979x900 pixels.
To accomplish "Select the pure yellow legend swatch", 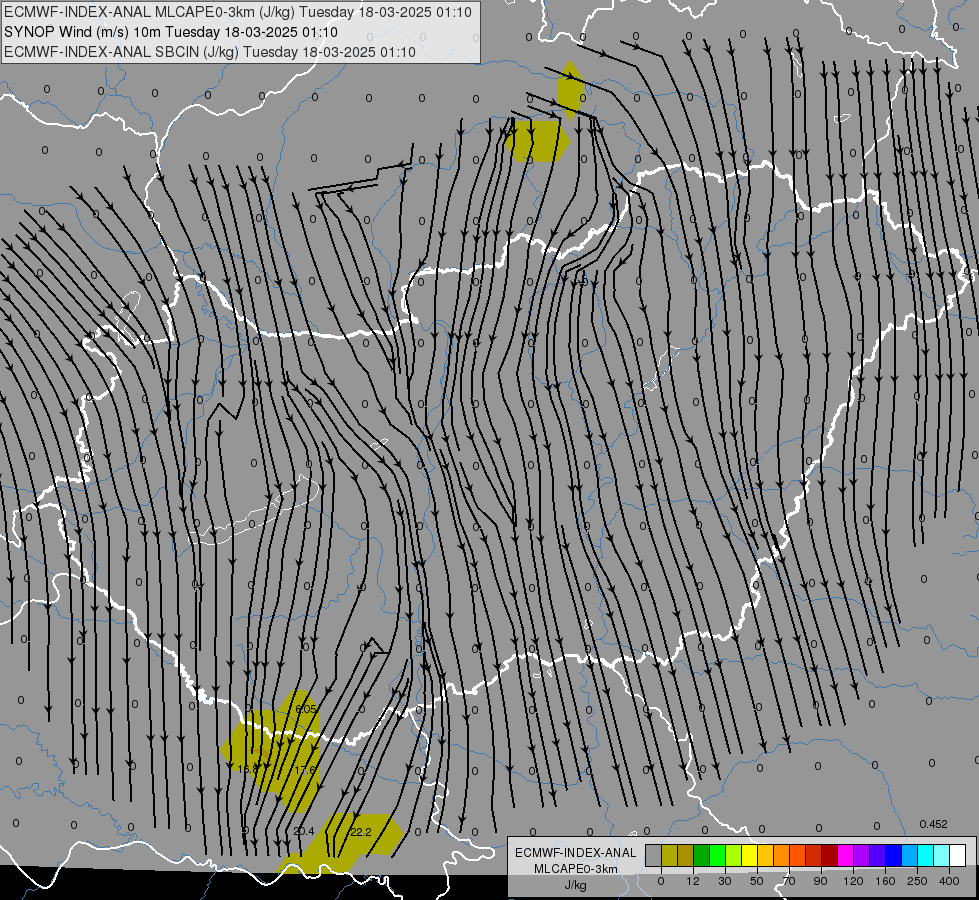I will [x=750, y=855].
